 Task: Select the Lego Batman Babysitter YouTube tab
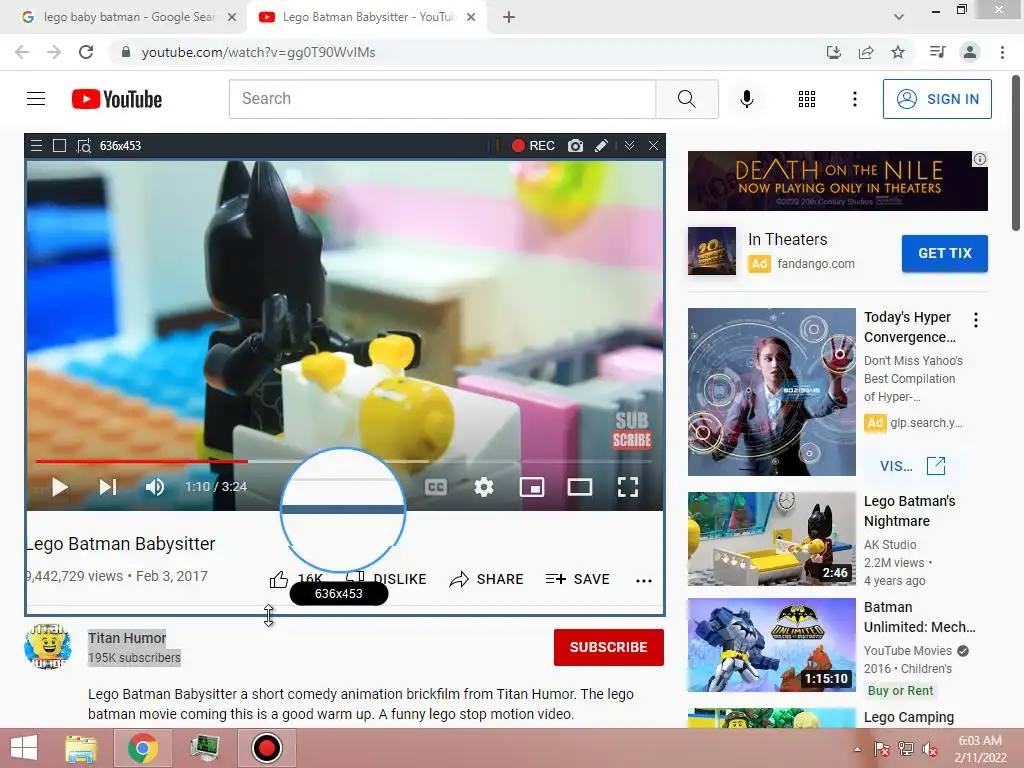pyautogui.click(x=366, y=17)
